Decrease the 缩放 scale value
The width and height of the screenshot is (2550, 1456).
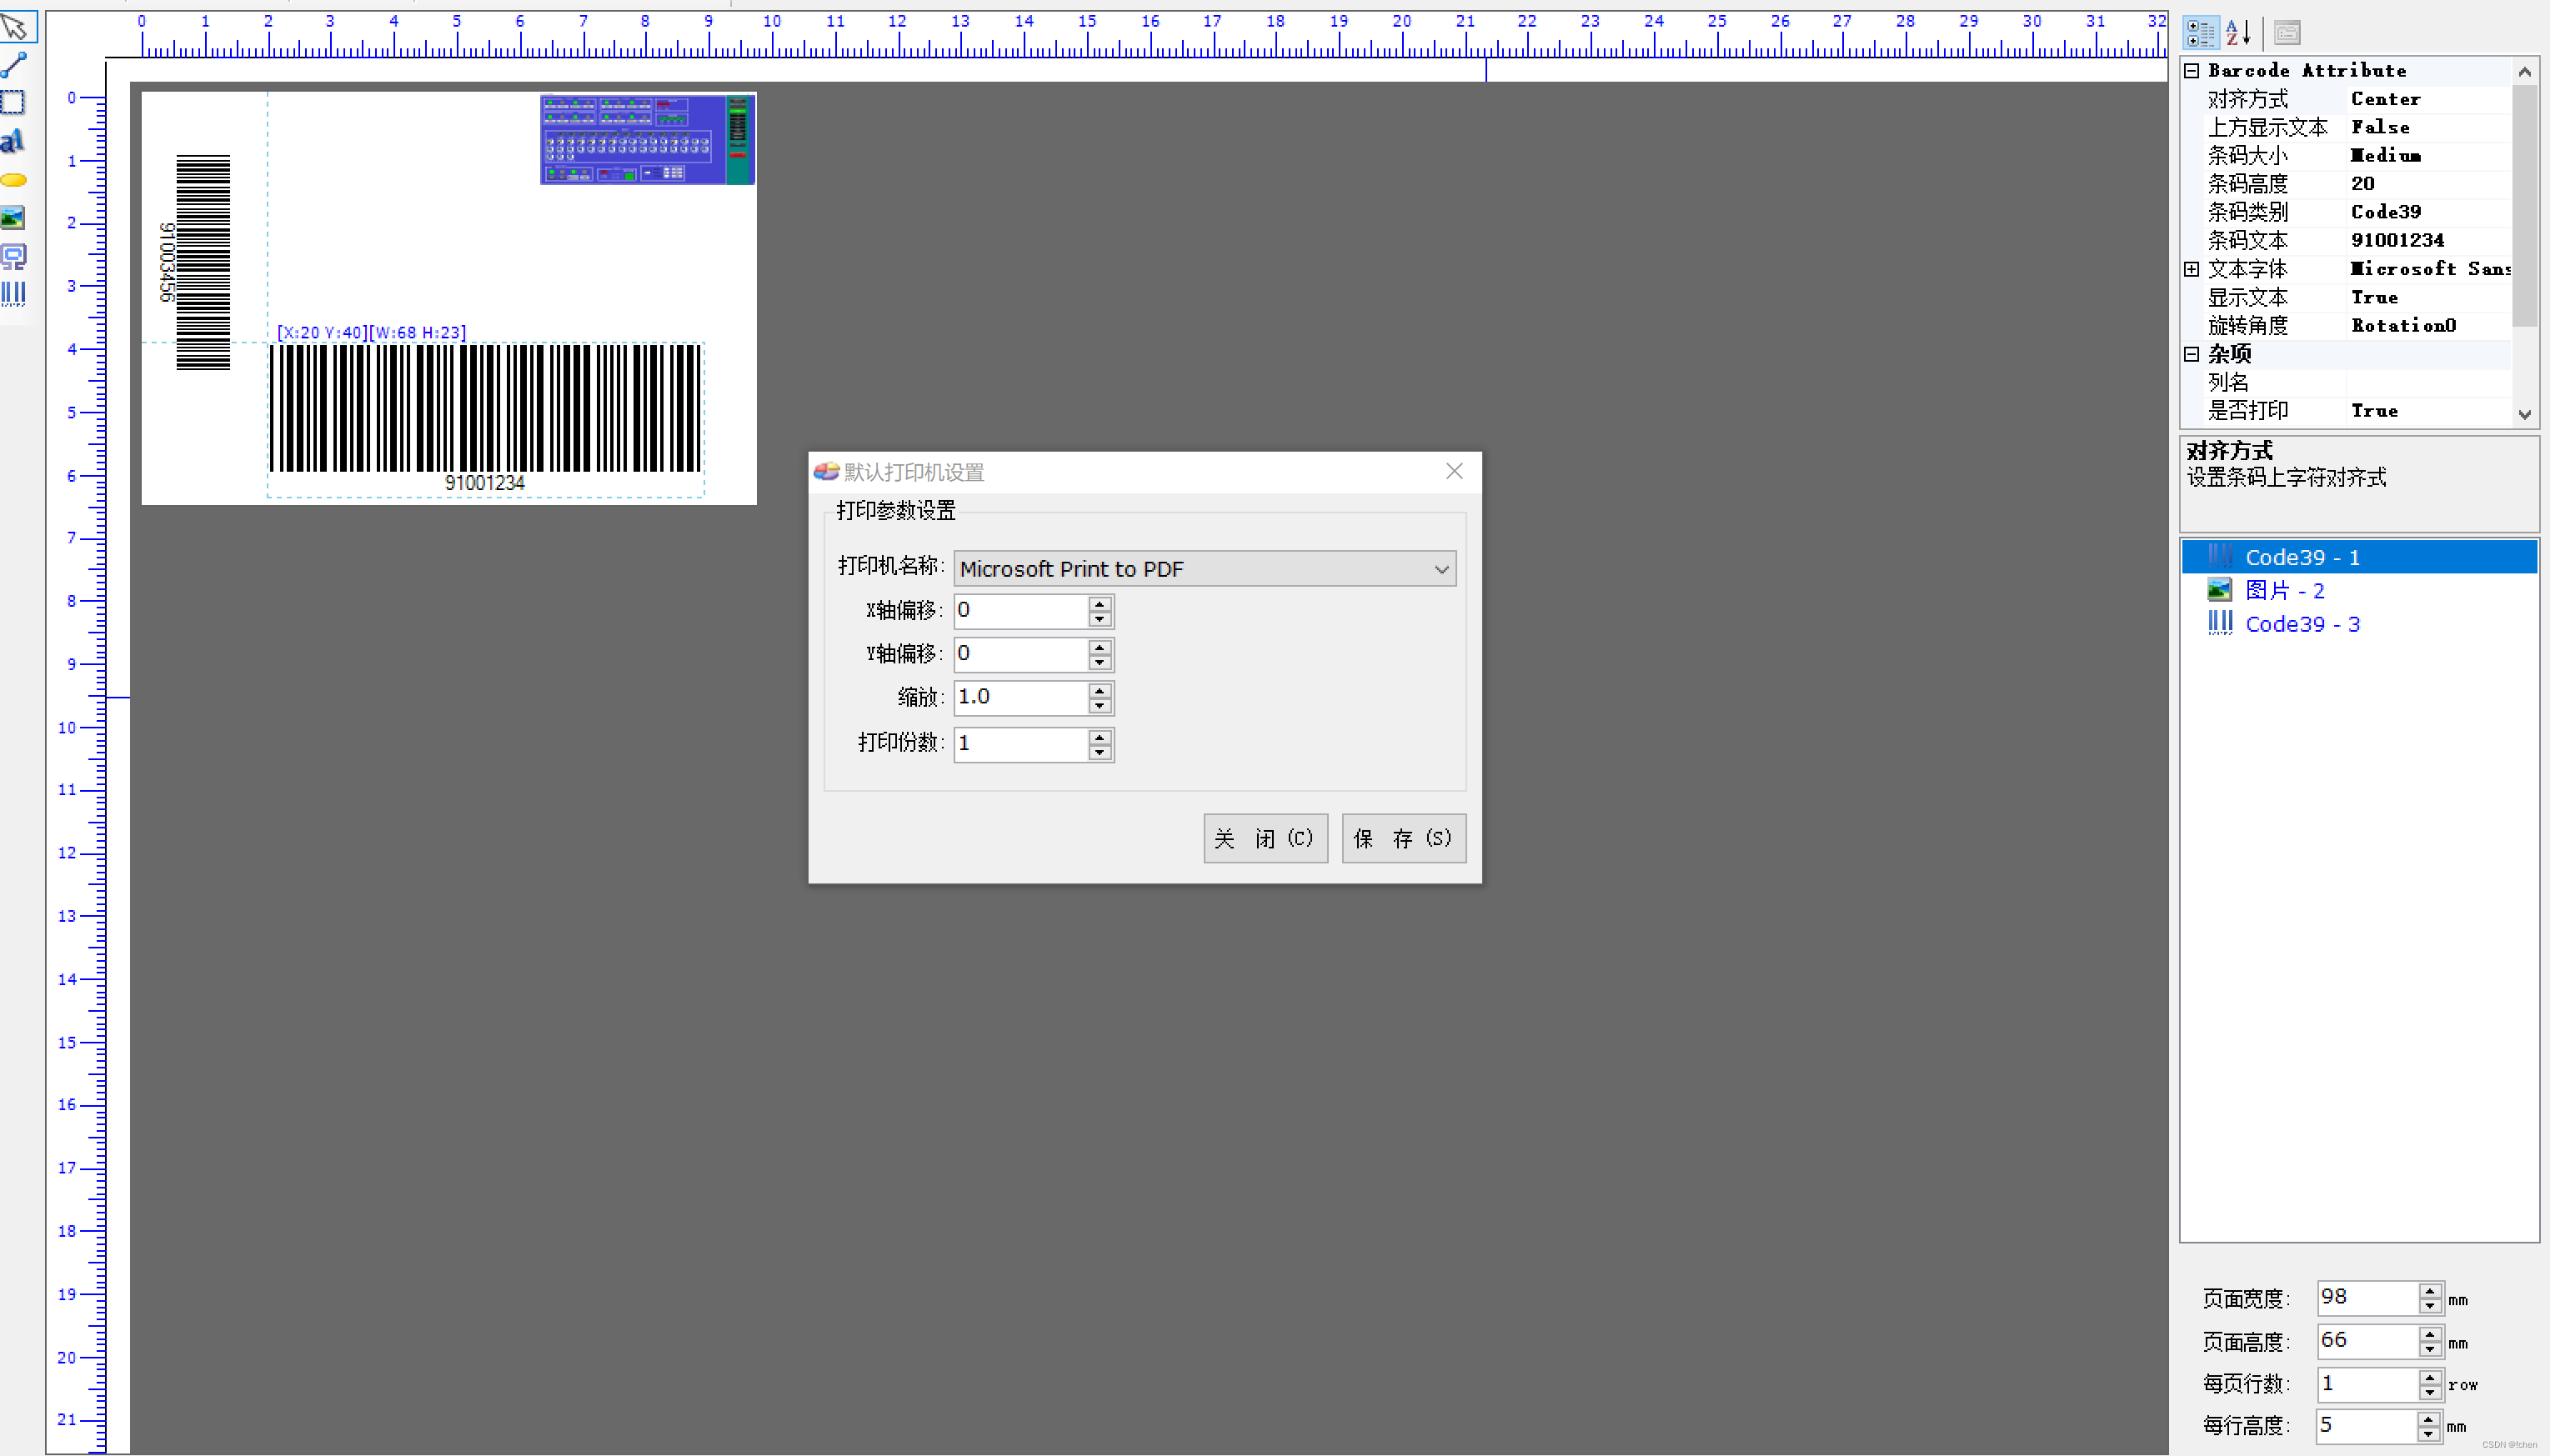click(x=1100, y=706)
